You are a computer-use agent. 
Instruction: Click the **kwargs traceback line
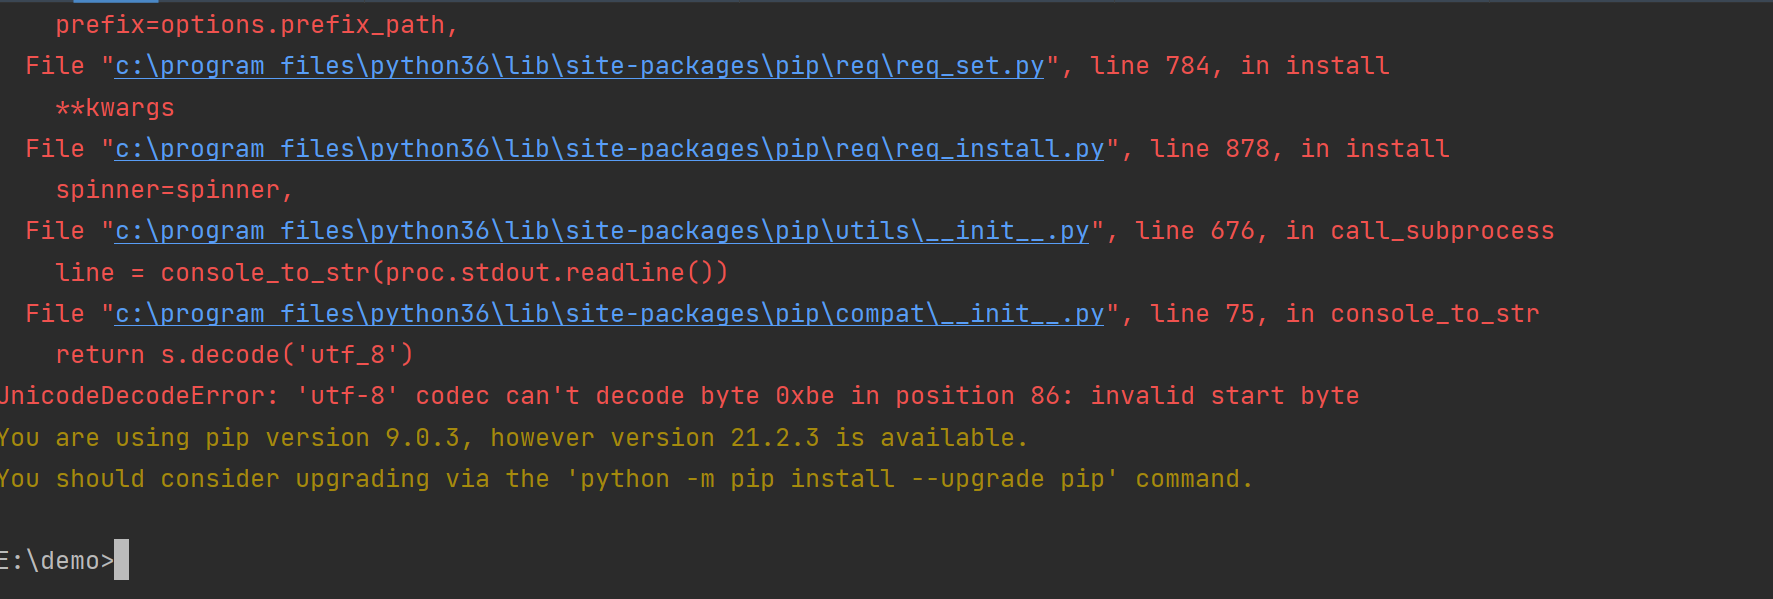click(x=115, y=108)
